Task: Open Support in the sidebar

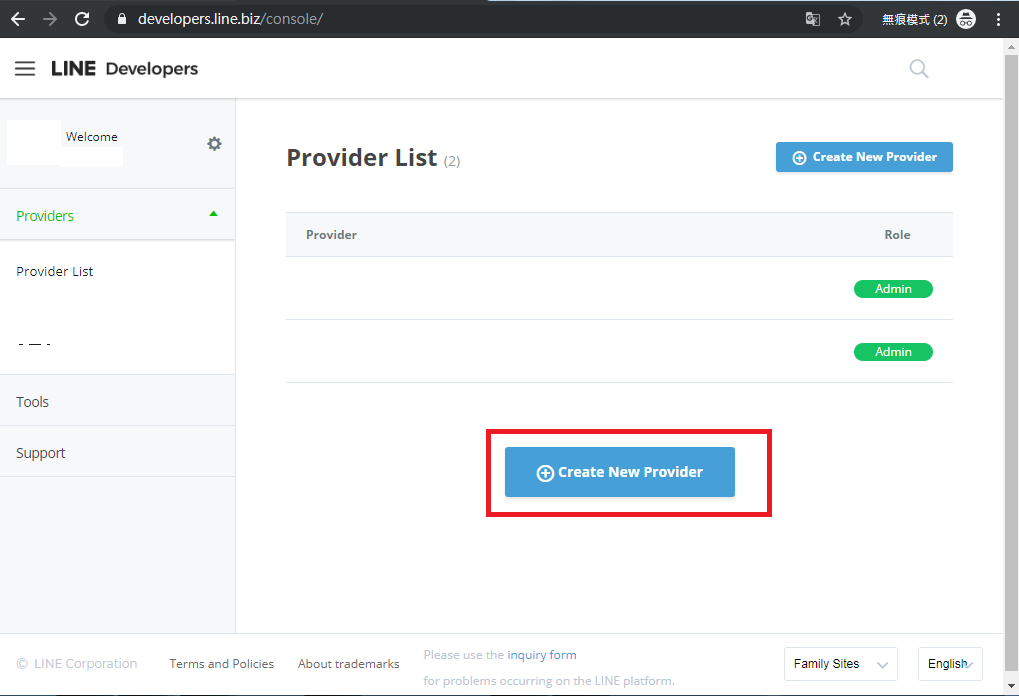Action: pos(118,452)
